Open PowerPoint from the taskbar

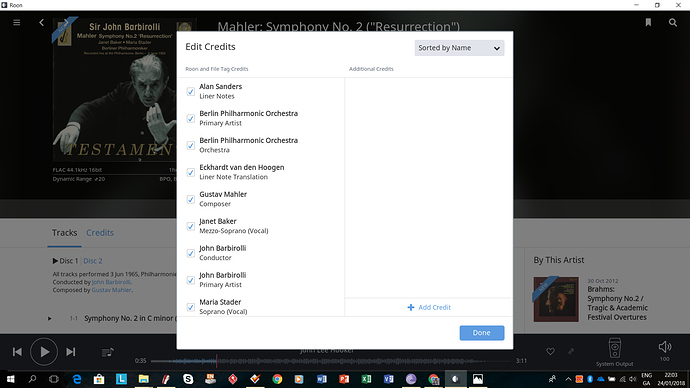click(344, 379)
